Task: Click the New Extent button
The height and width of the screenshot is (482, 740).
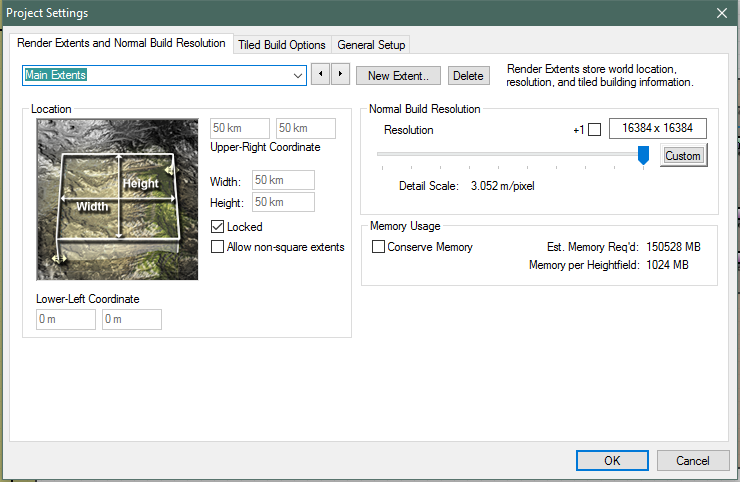Action: [398, 76]
